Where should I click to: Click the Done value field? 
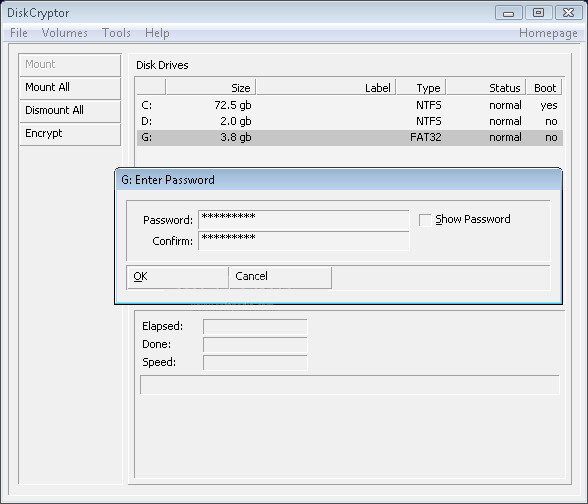pyautogui.click(x=255, y=344)
